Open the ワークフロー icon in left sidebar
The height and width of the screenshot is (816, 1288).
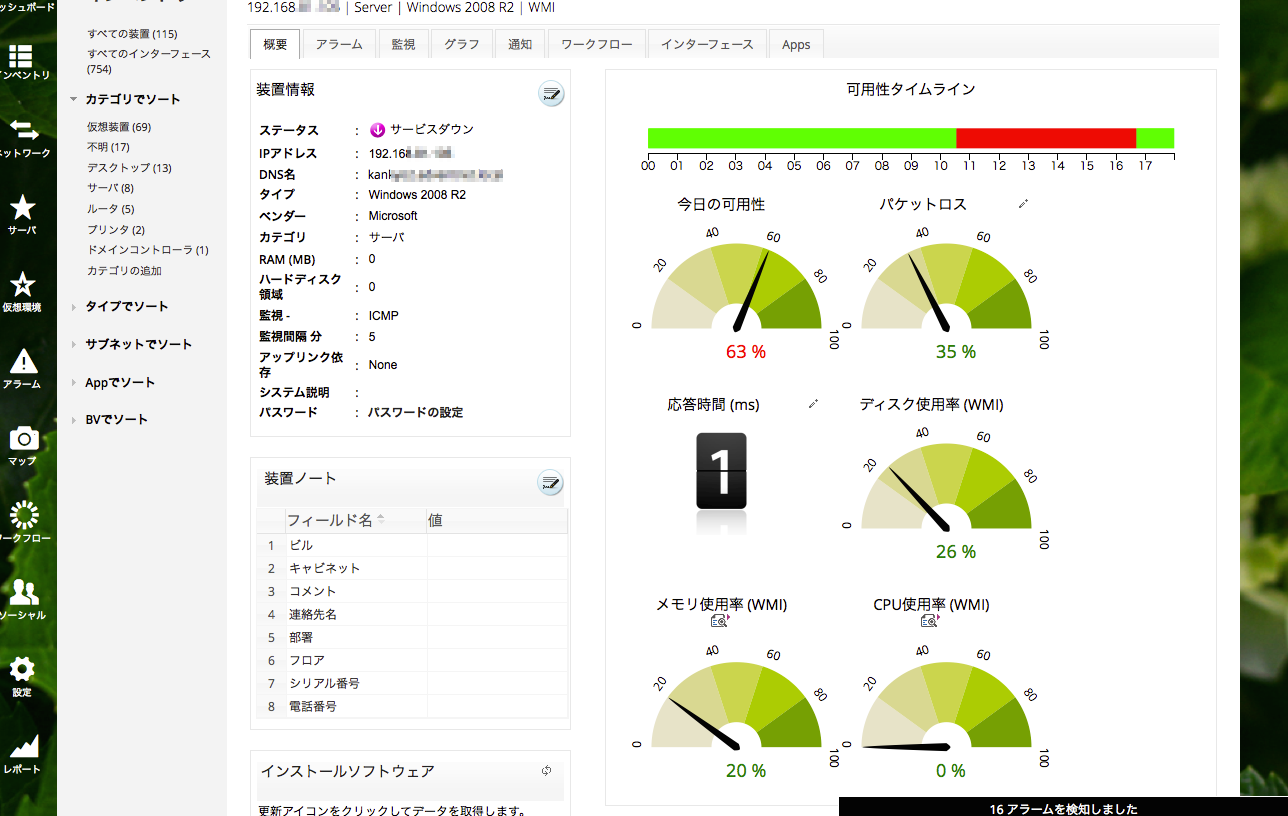tap(25, 517)
